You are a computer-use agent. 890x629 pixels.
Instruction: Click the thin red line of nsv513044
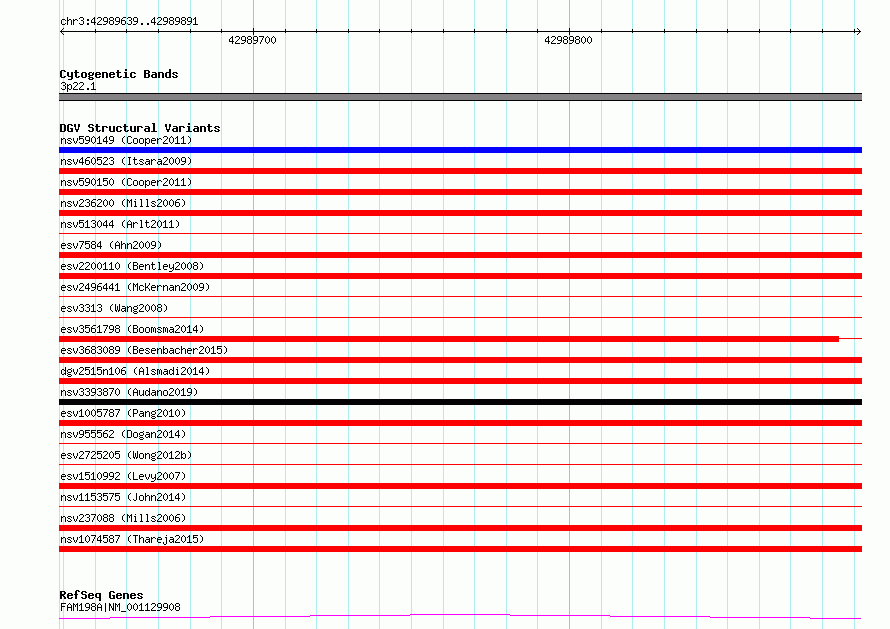tap(460, 233)
